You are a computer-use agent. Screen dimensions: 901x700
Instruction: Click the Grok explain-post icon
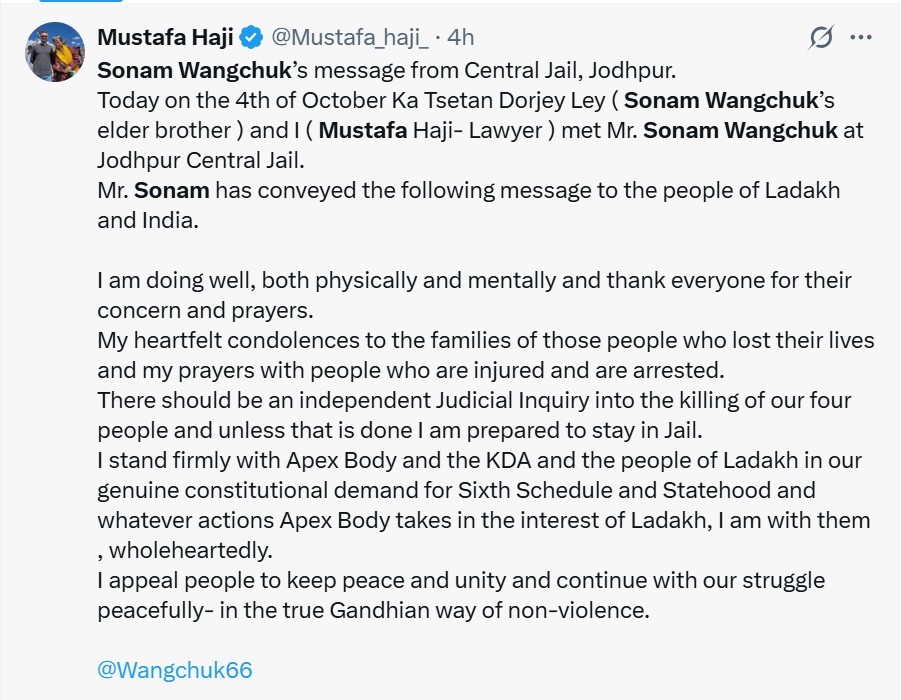click(x=821, y=38)
